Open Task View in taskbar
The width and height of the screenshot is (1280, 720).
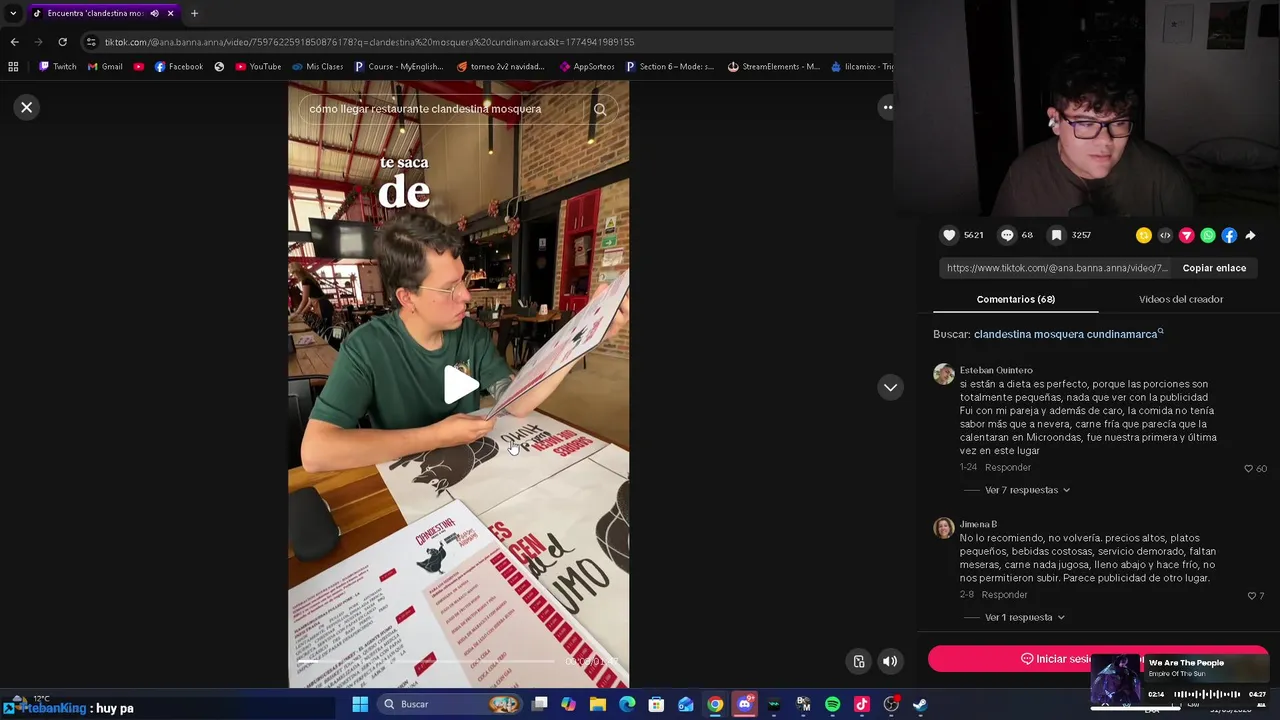pos(540,704)
